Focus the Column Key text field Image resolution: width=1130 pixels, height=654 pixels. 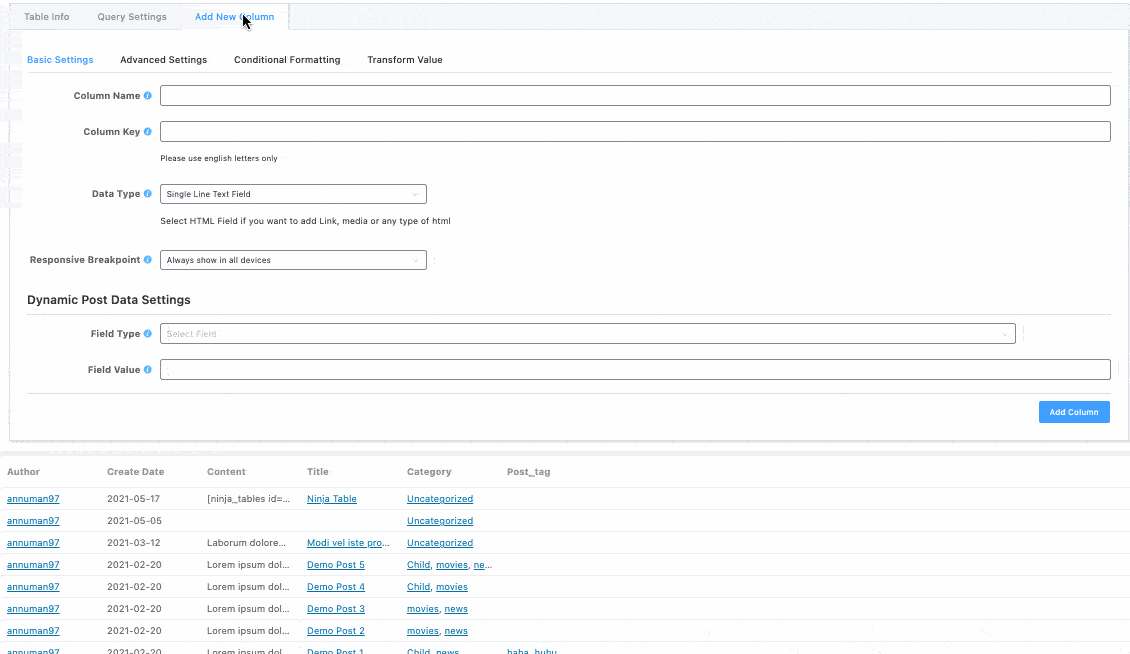(x=635, y=132)
